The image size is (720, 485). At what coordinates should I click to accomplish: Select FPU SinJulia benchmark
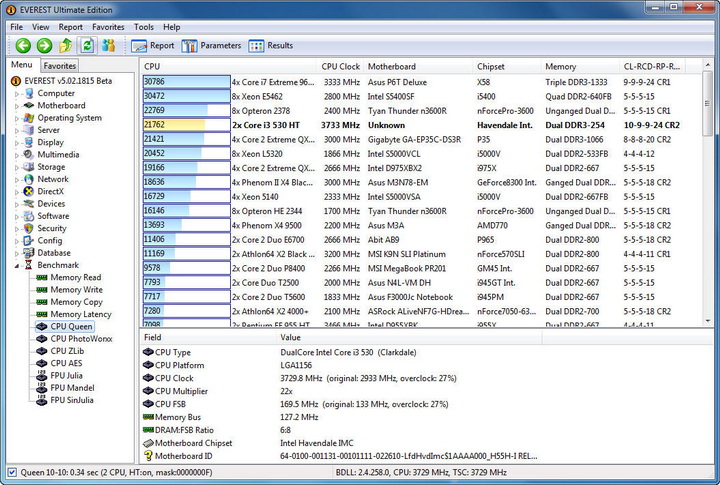coord(72,400)
